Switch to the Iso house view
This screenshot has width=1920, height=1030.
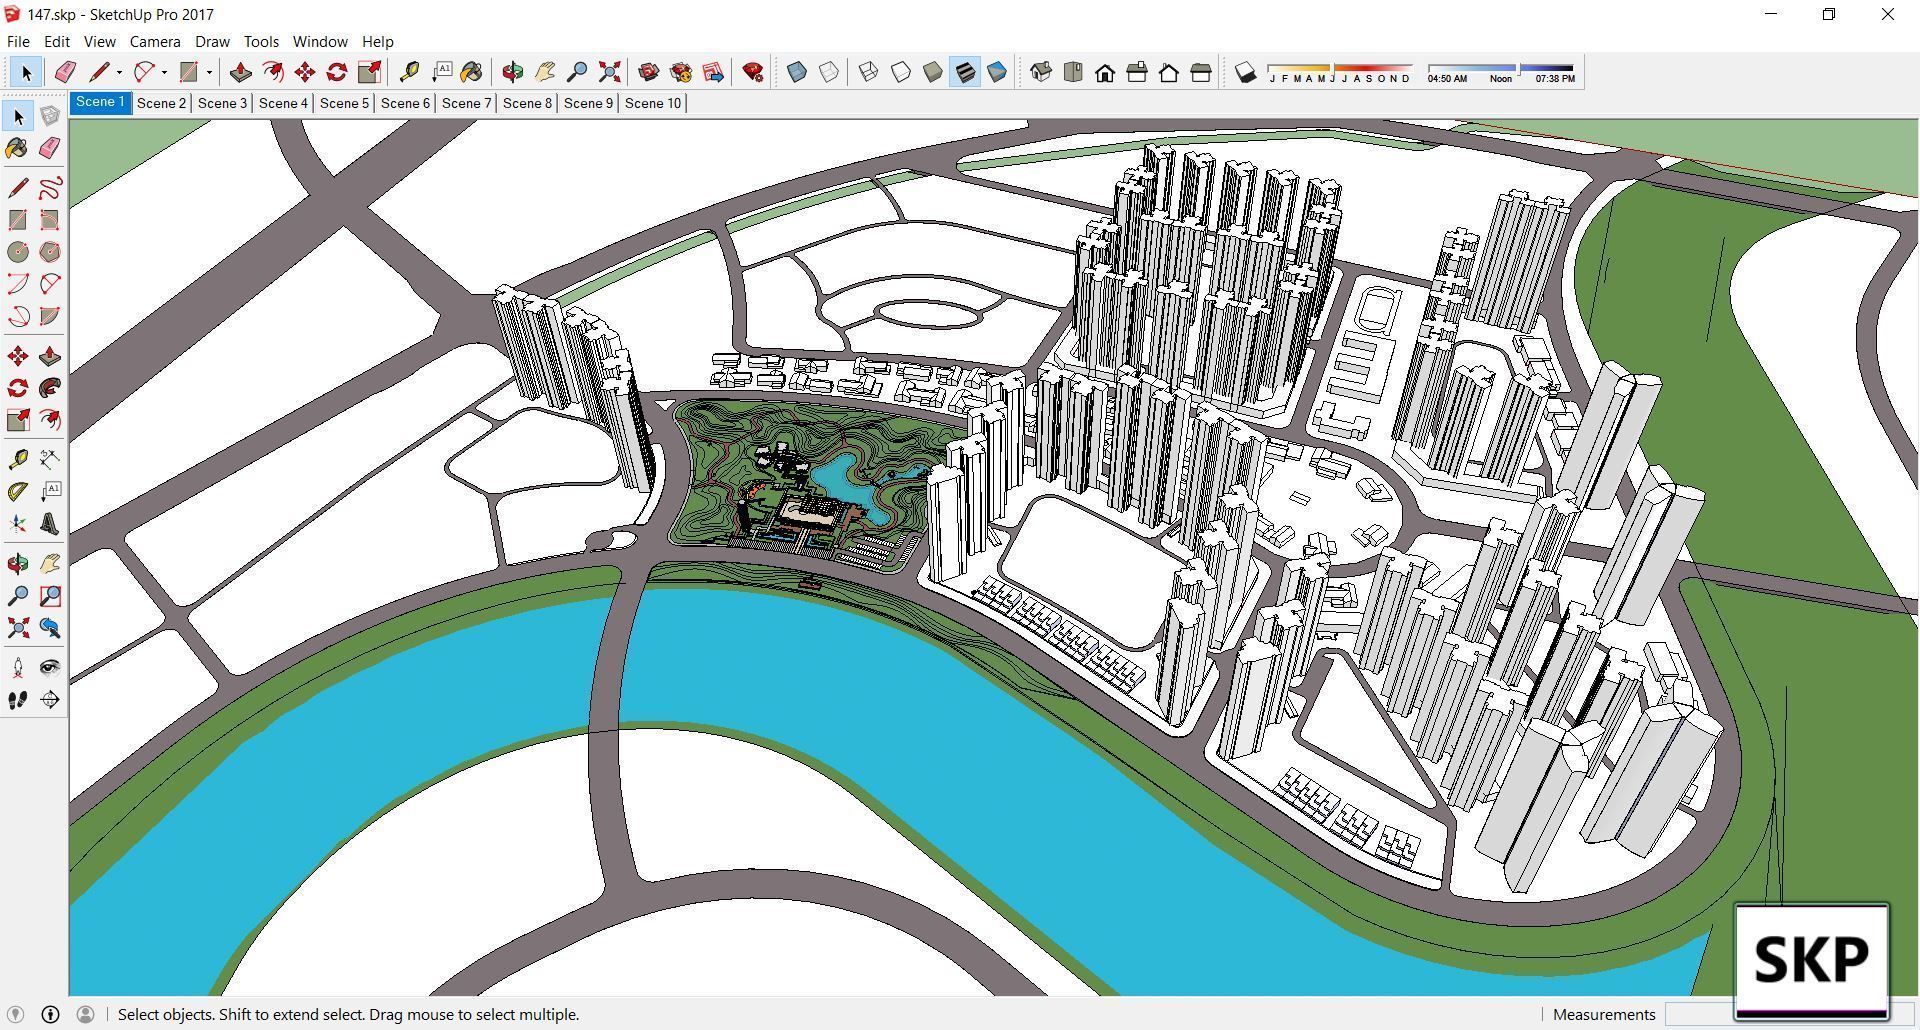(x=1041, y=72)
